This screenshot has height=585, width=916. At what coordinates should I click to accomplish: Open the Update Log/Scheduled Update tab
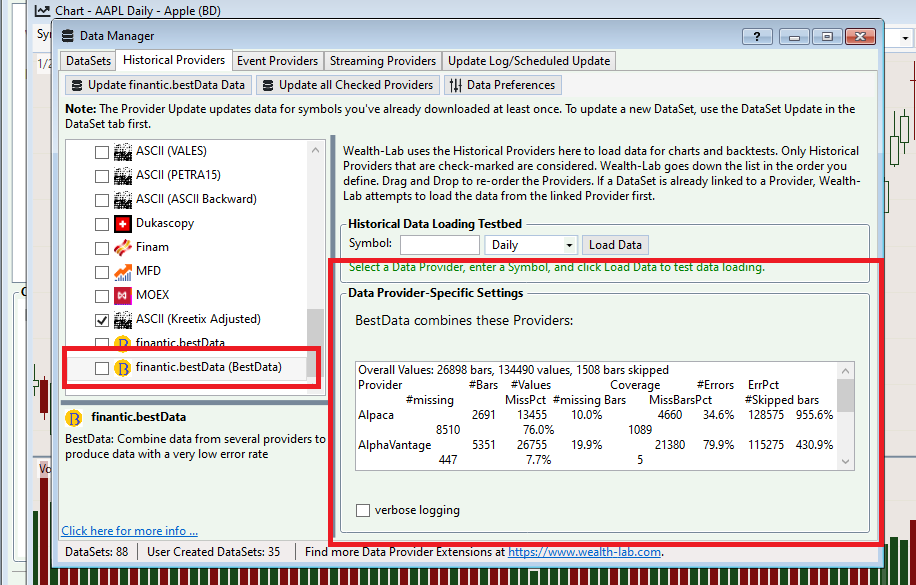(x=529, y=61)
